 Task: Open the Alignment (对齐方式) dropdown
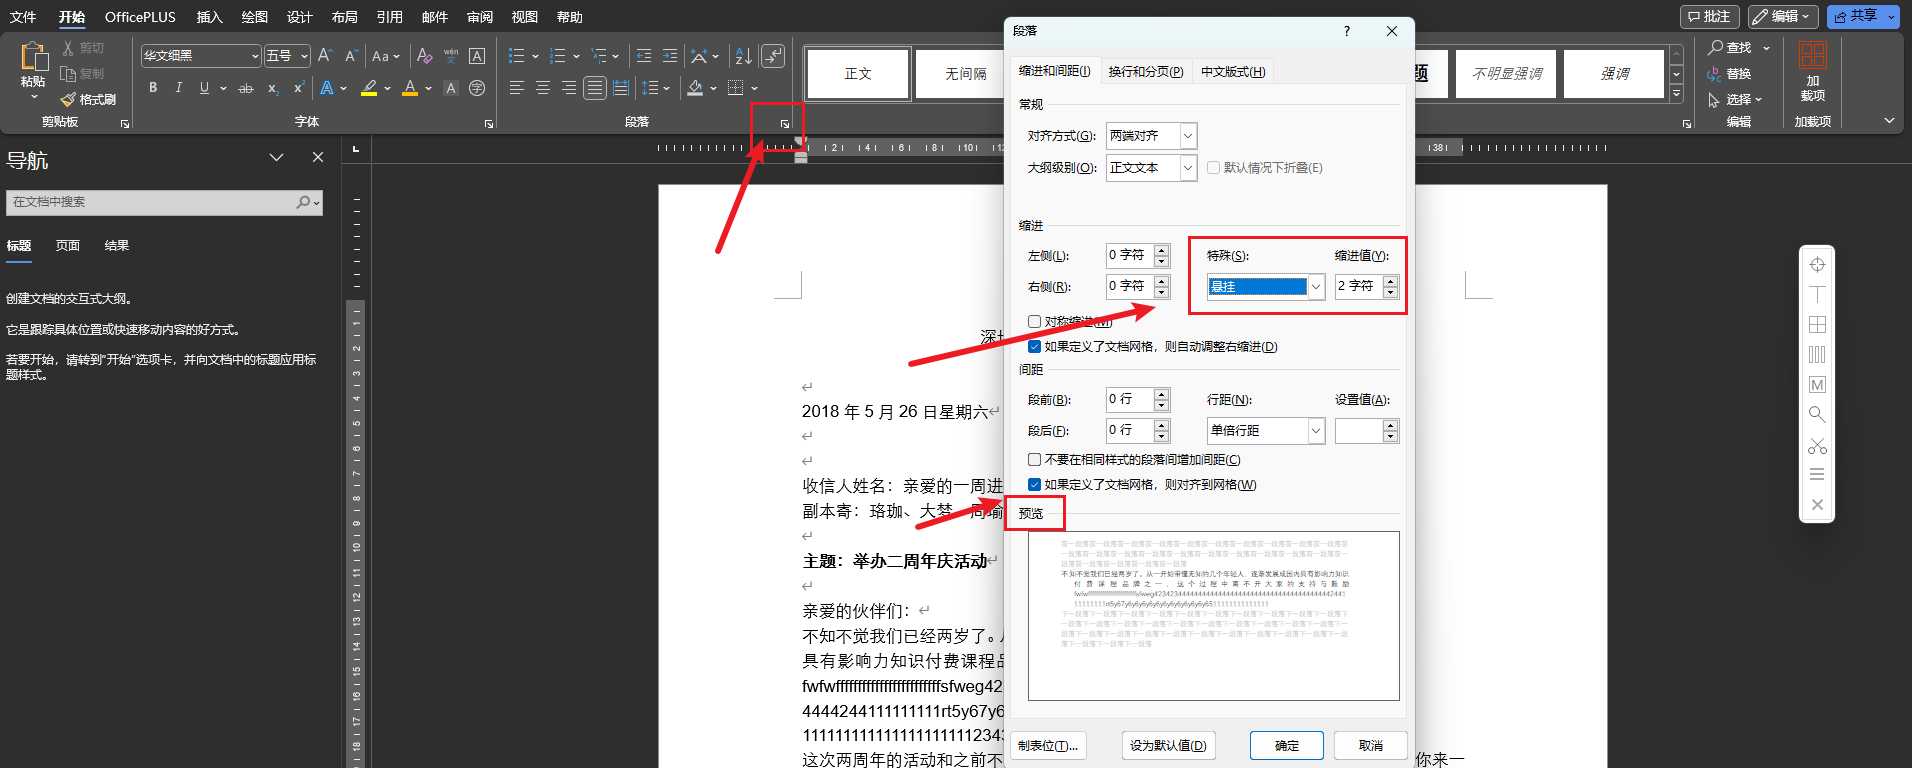1188,136
